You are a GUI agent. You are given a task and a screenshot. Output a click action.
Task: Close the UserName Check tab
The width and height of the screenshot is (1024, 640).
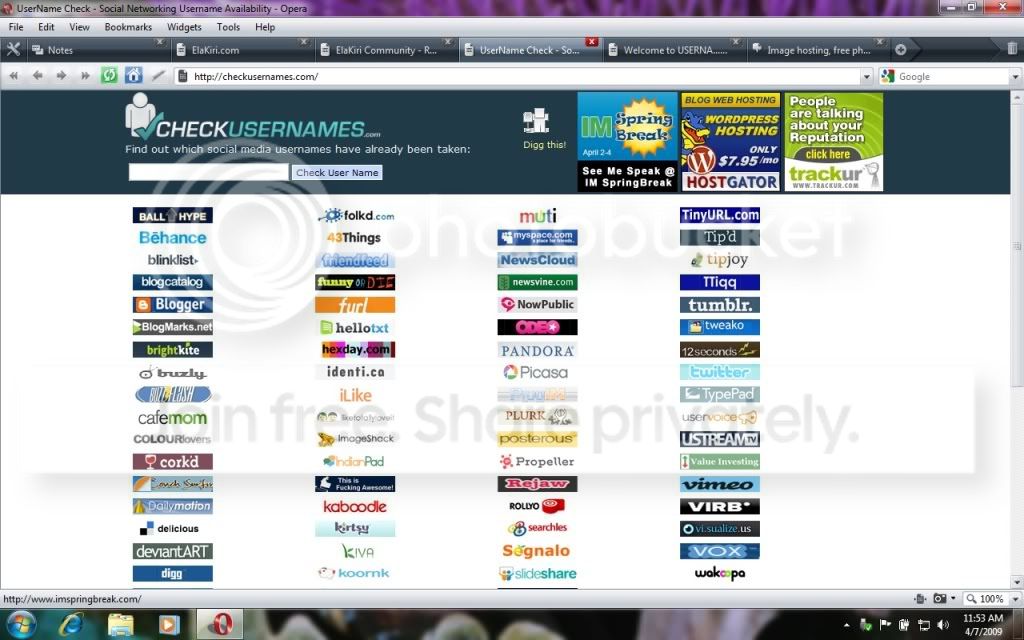click(x=592, y=42)
